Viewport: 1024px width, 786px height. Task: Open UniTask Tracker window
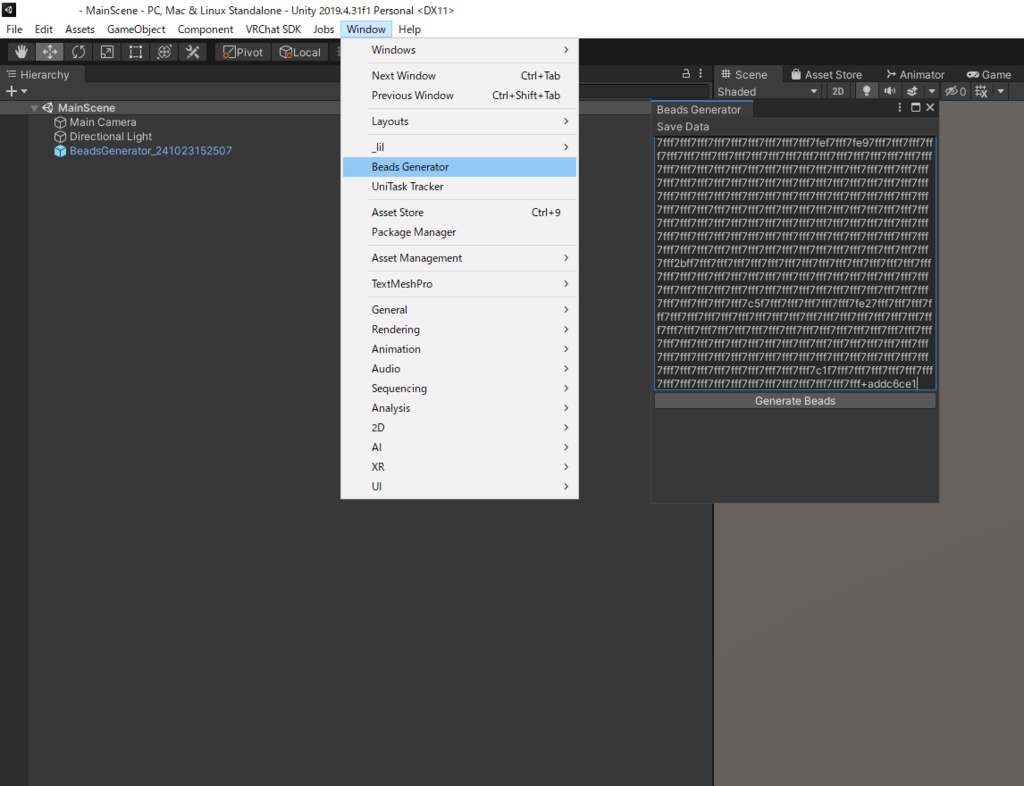click(x=460, y=187)
